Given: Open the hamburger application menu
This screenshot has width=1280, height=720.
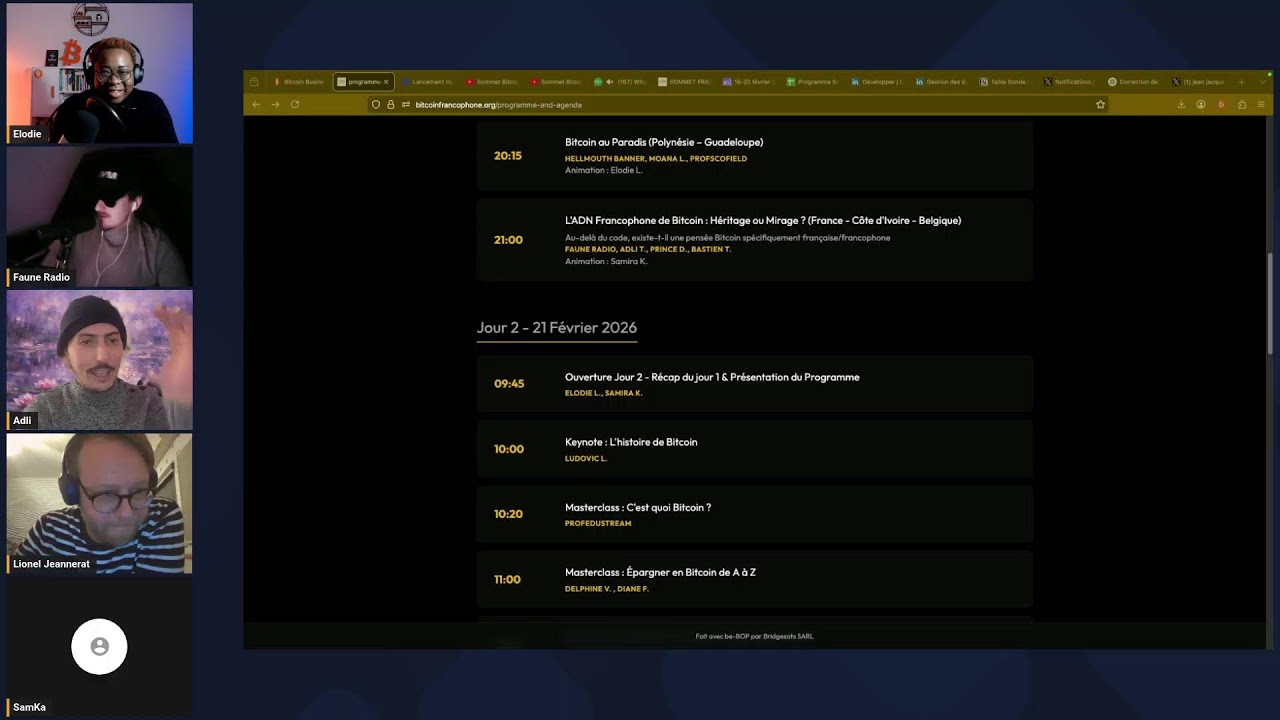Looking at the screenshot, I should coord(1261,104).
